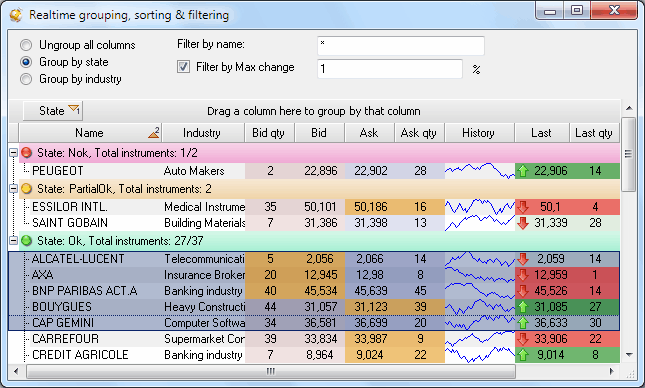This screenshot has width=645, height=388.
Task: Select the ALCATEL-LUCENT row name
Action: (78, 258)
